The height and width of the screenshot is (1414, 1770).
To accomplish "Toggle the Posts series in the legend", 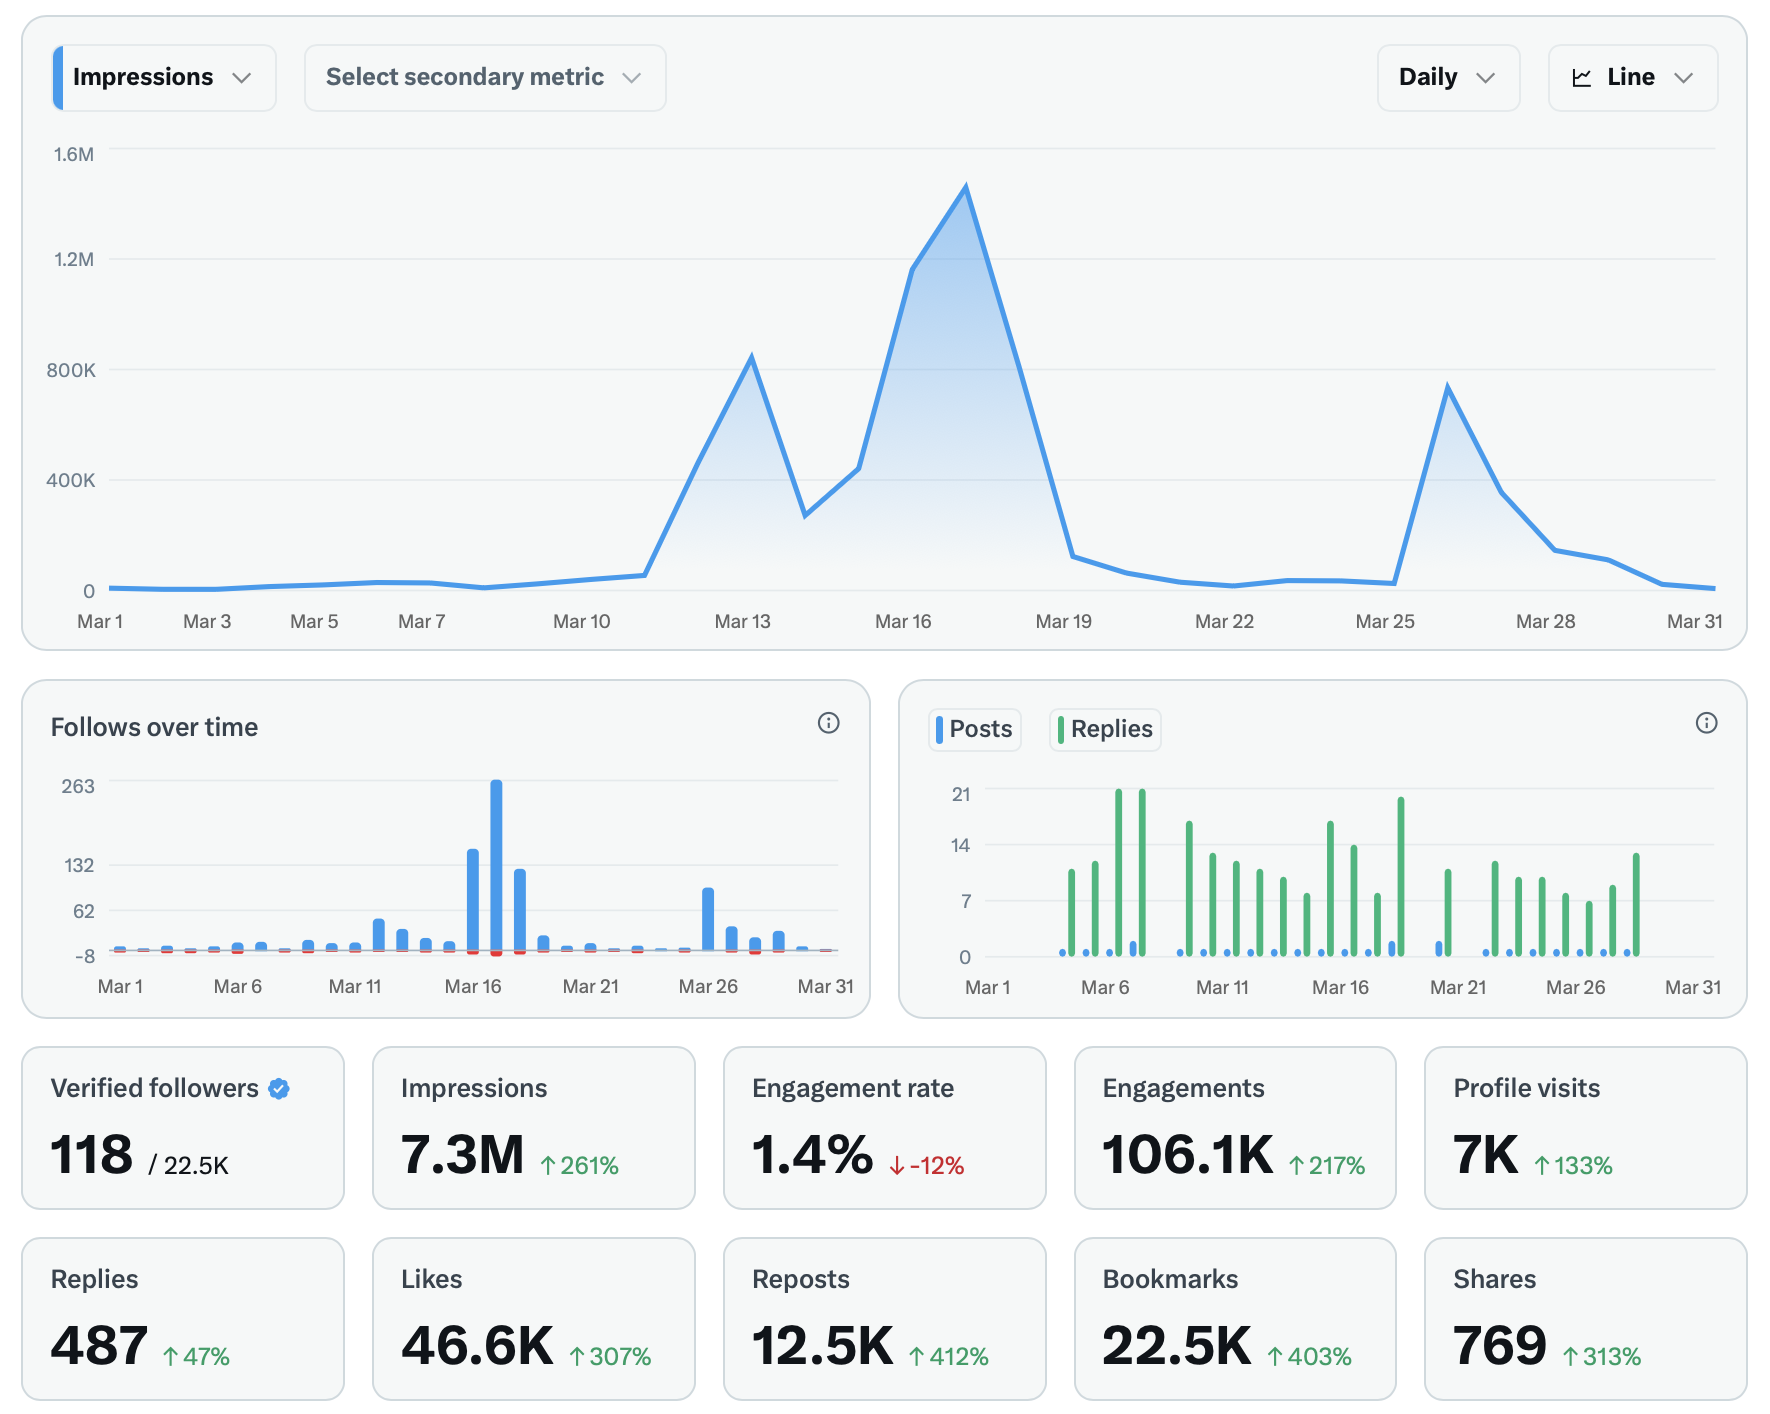I will (974, 729).
